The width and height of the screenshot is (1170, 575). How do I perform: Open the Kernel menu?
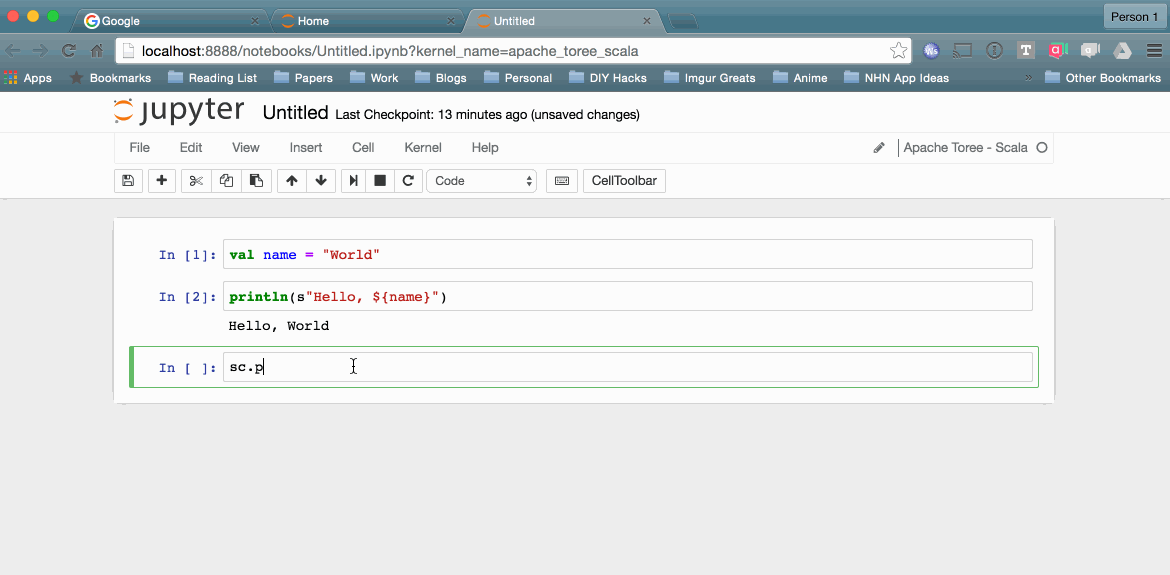click(422, 147)
